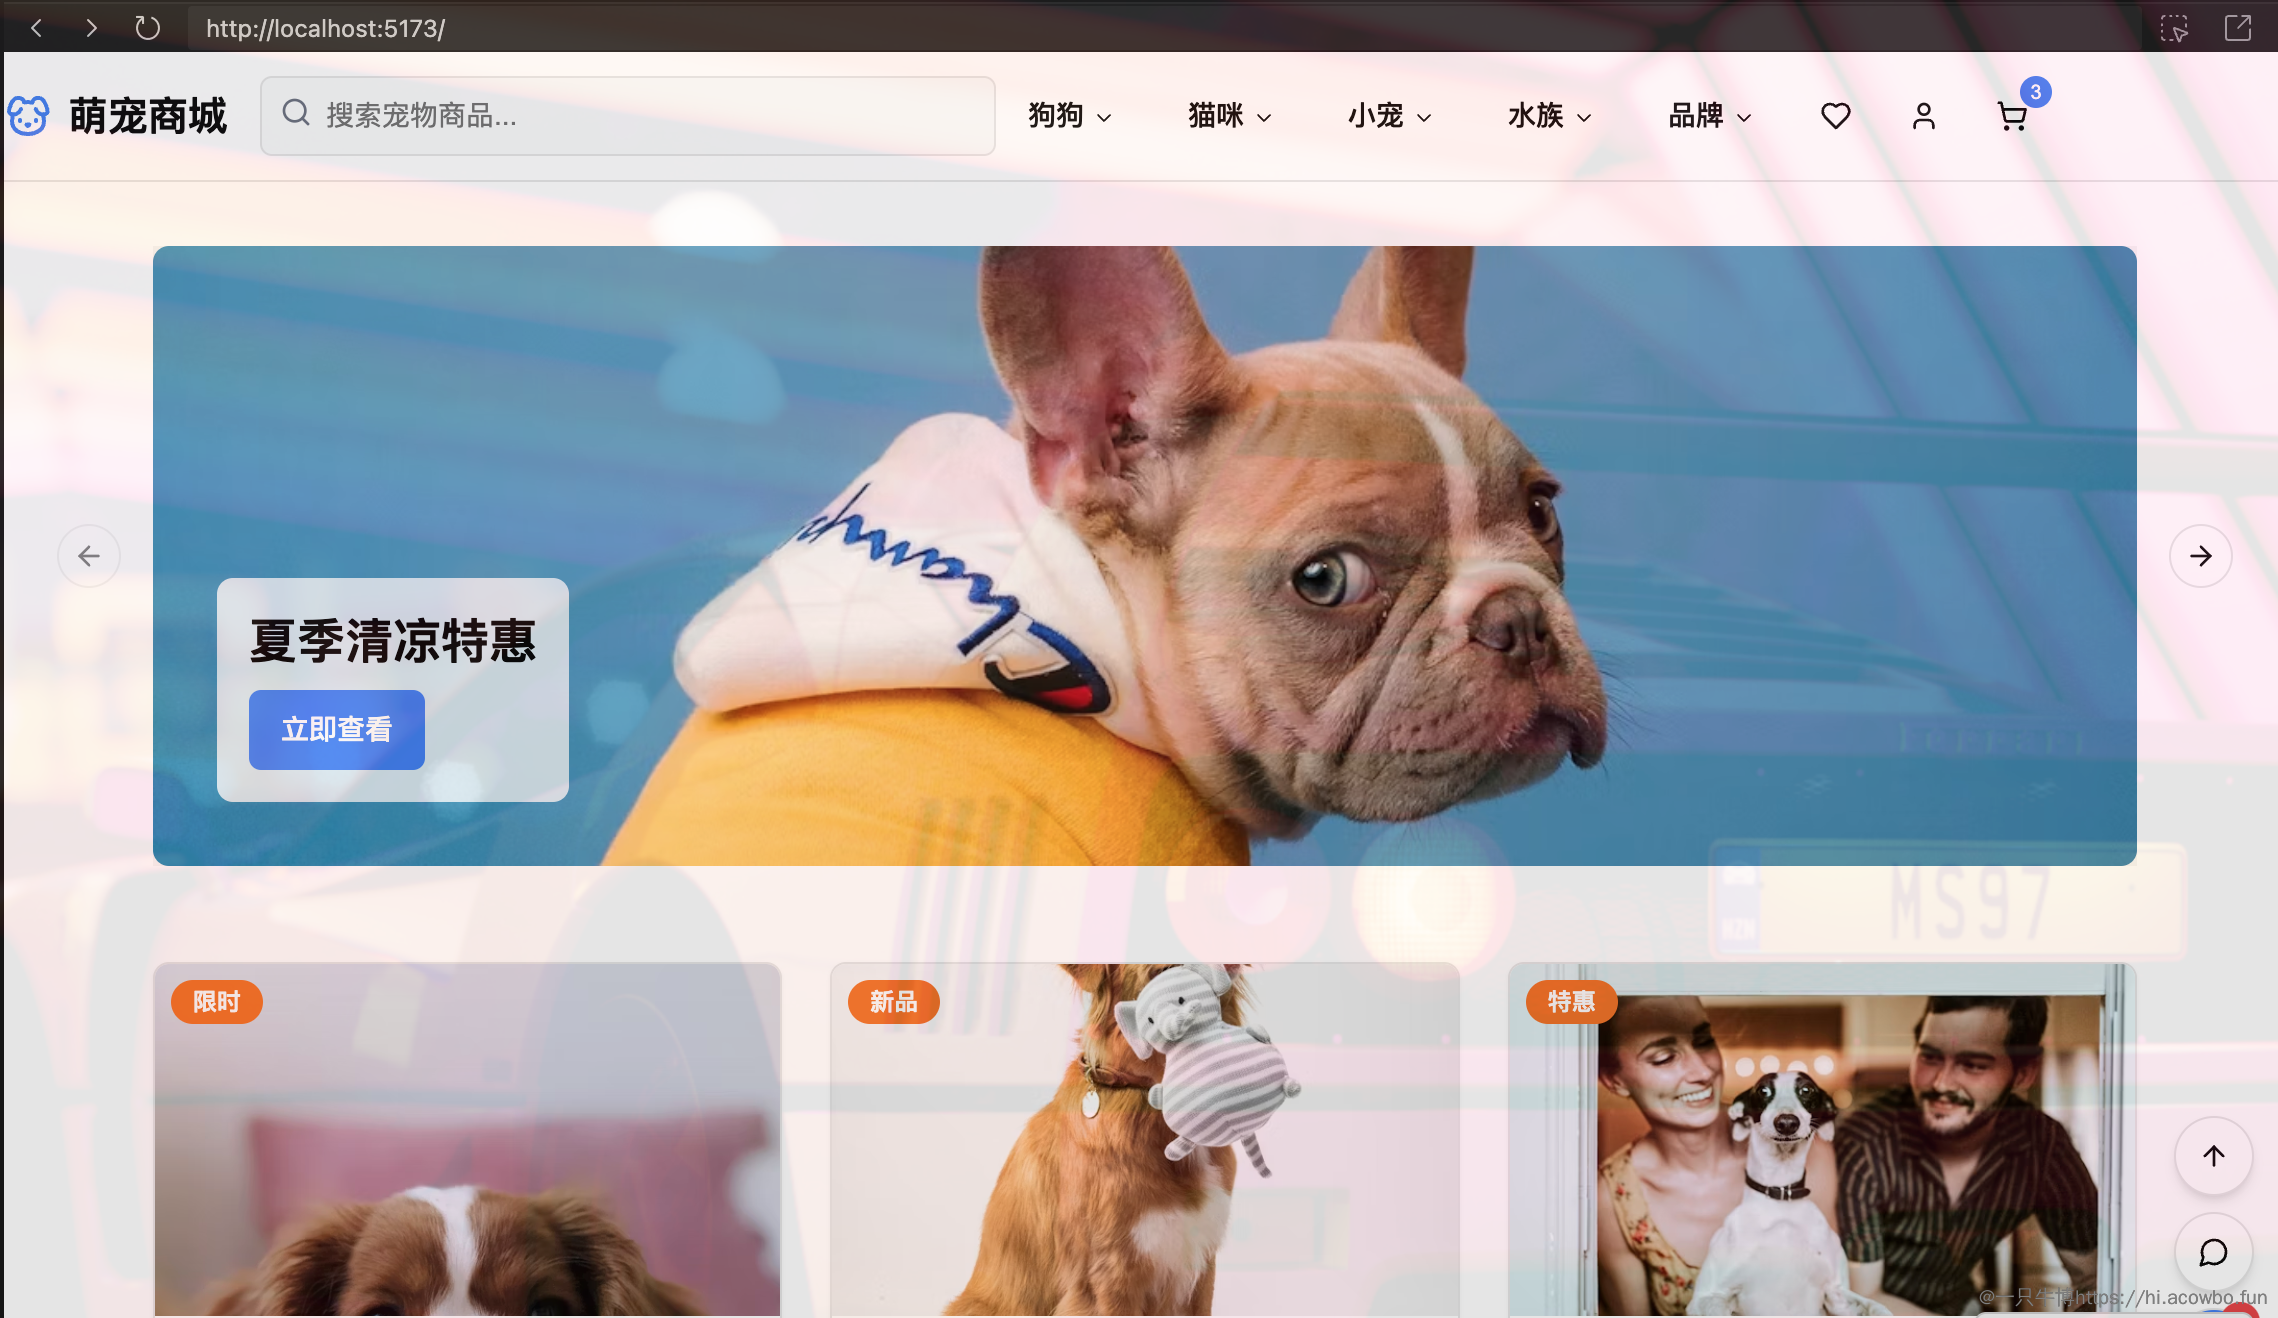Click the French bulldog banner image

(x=1145, y=556)
